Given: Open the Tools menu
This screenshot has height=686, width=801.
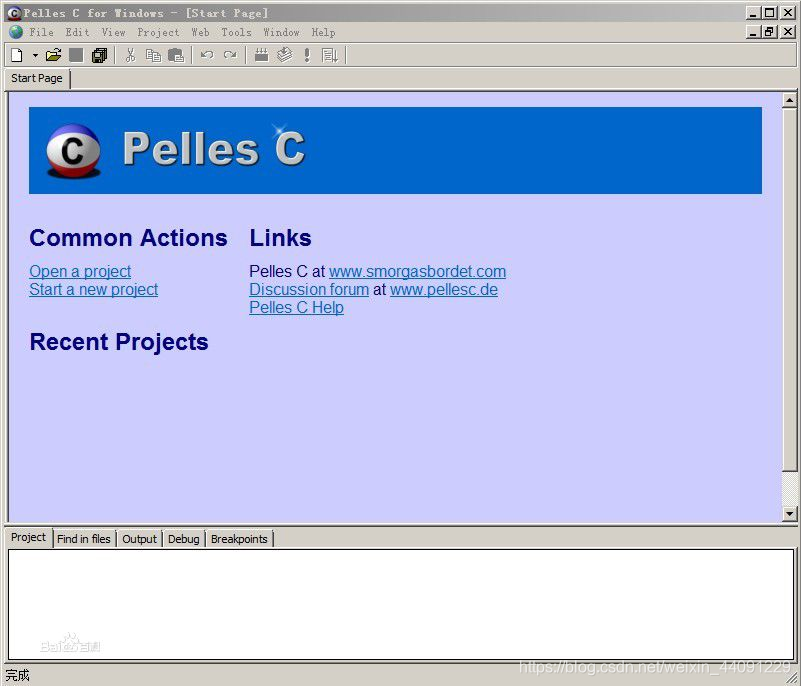Looking at the screenshot, I should [237, 32].
